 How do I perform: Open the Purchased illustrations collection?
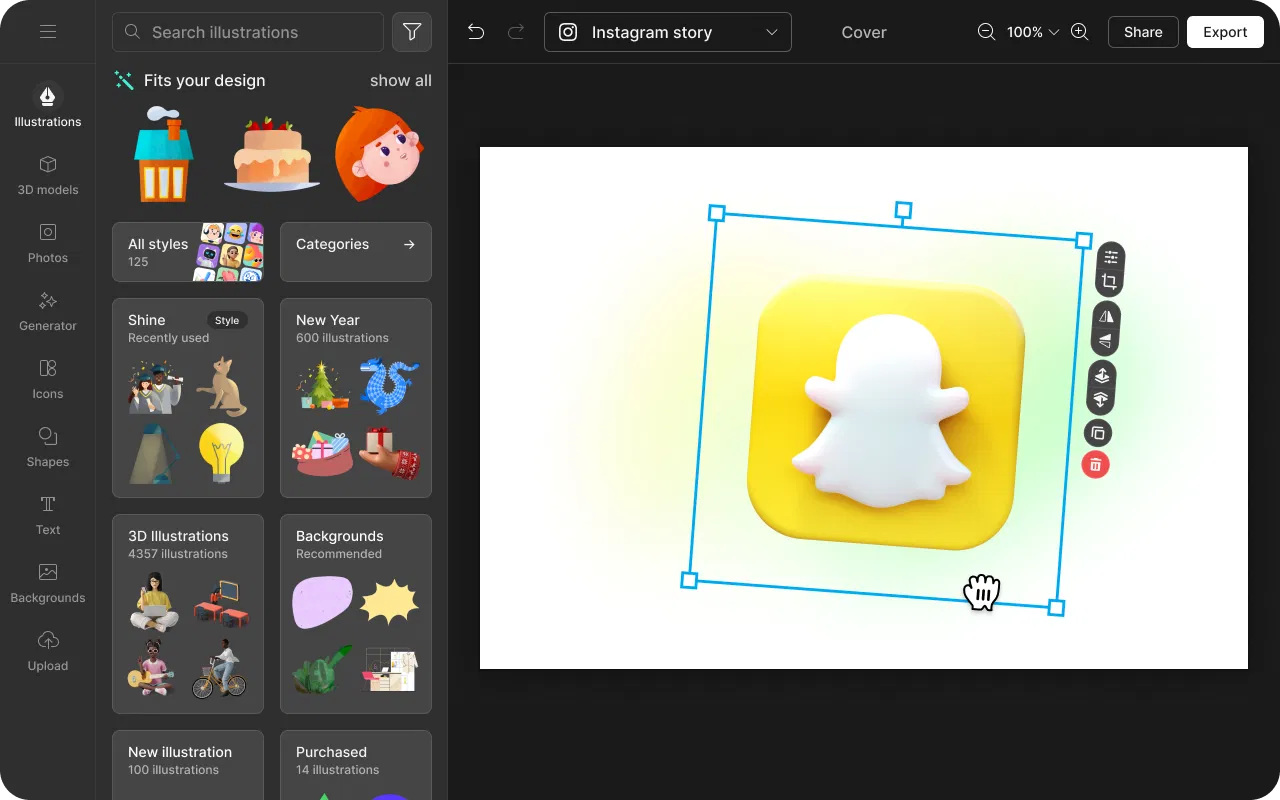356,765
